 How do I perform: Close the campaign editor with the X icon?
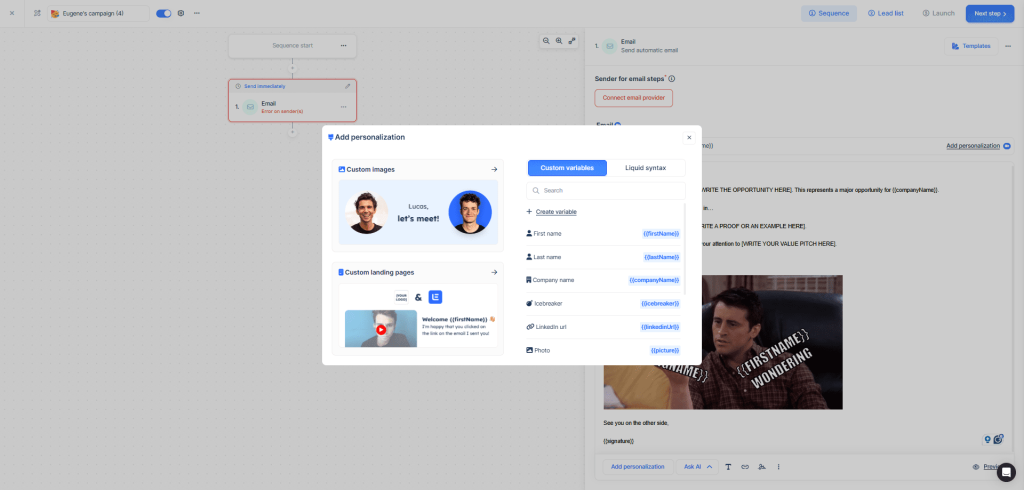click(12, 13)
